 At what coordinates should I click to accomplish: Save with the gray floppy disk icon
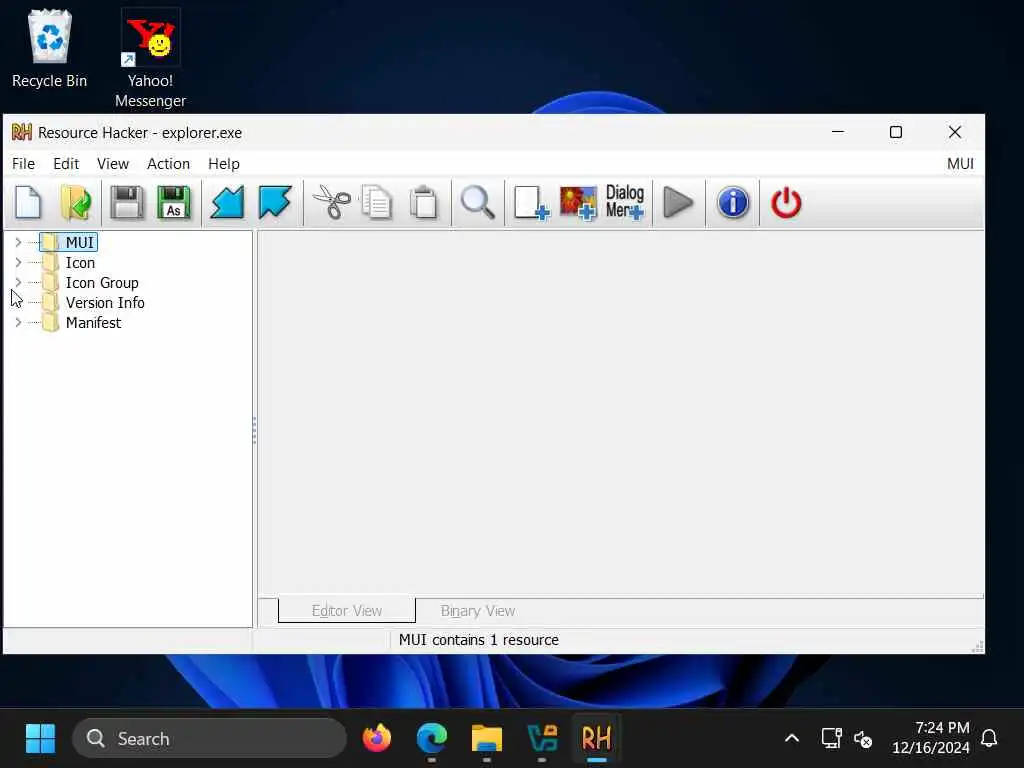click(127, 202)
